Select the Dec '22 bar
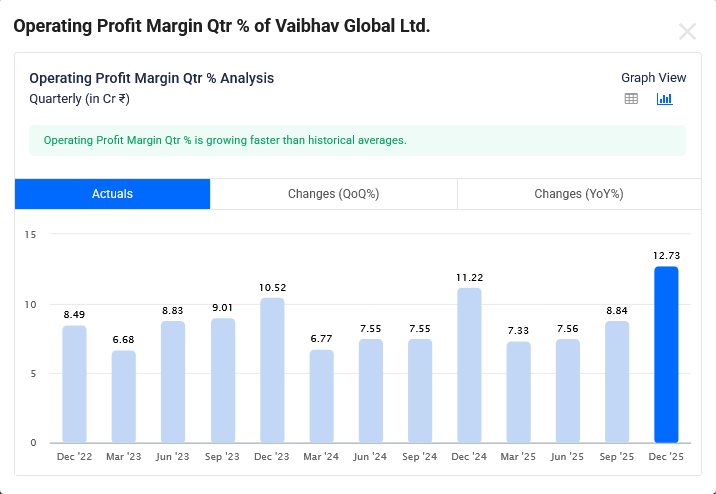The width and height of the screenshot is (716, 494). (74, 384)
